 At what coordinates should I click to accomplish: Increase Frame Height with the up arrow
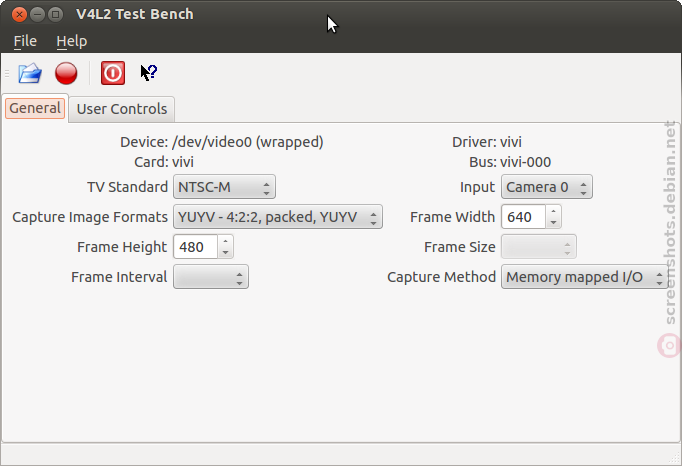(225, 241)
